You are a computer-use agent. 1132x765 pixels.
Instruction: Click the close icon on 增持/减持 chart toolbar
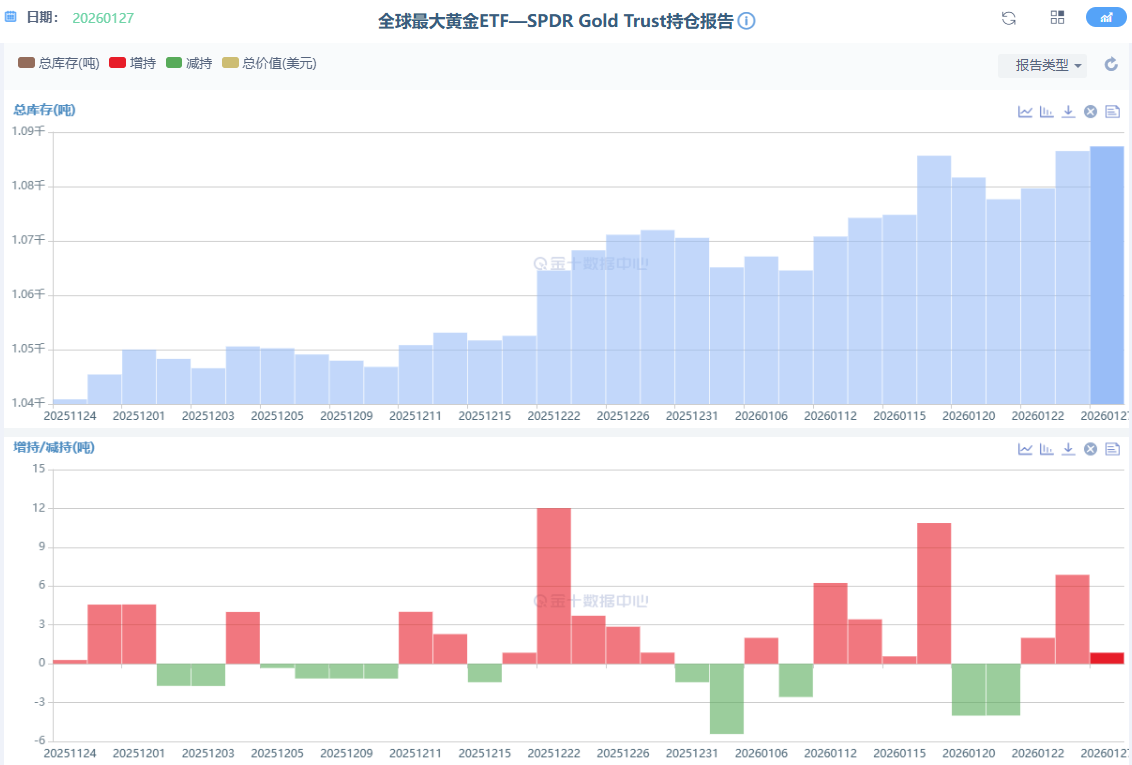tap(1090, 449)
